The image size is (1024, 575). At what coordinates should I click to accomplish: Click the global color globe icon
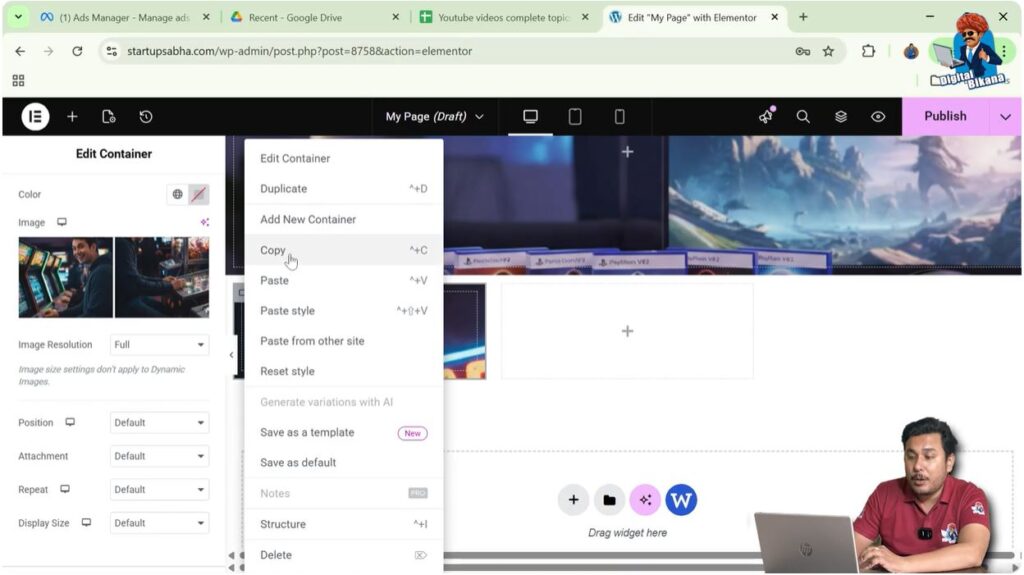click(178, 194)
